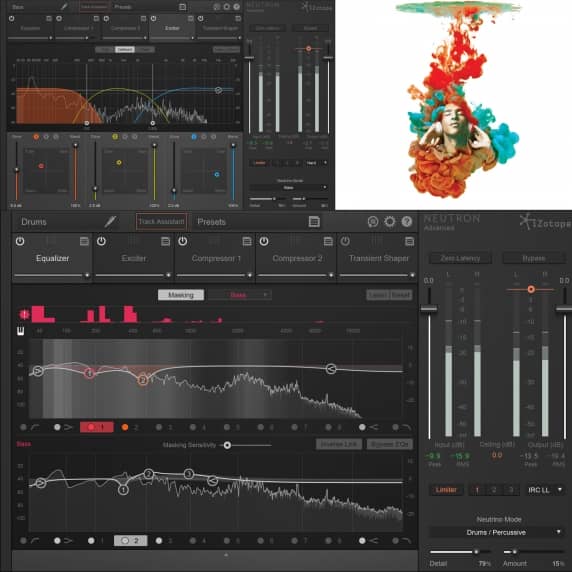Select node 2 on the Bass masking curve

point(148,474)
